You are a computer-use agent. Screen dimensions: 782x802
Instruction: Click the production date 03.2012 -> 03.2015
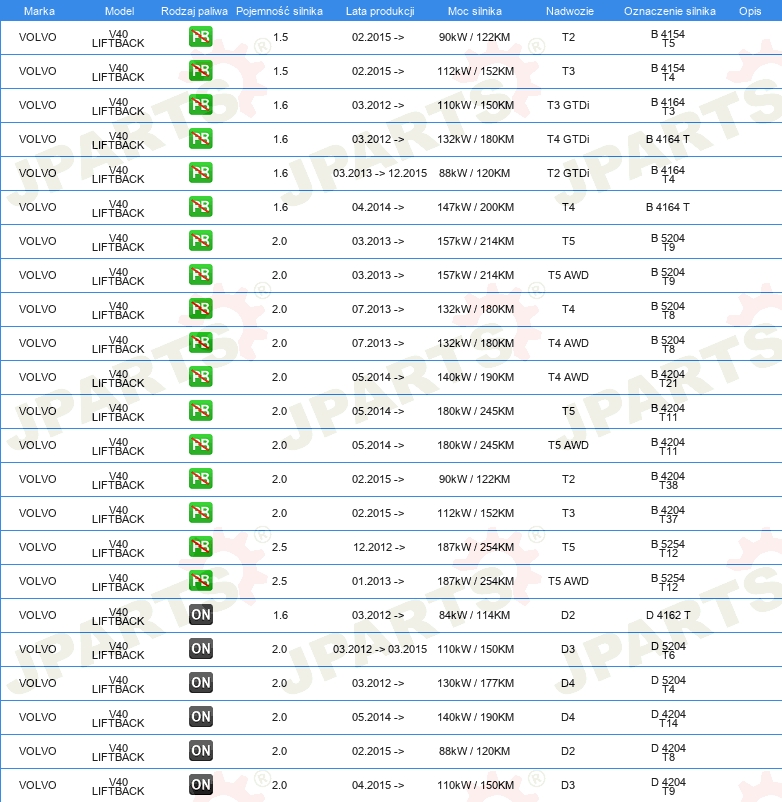(379, 649)
